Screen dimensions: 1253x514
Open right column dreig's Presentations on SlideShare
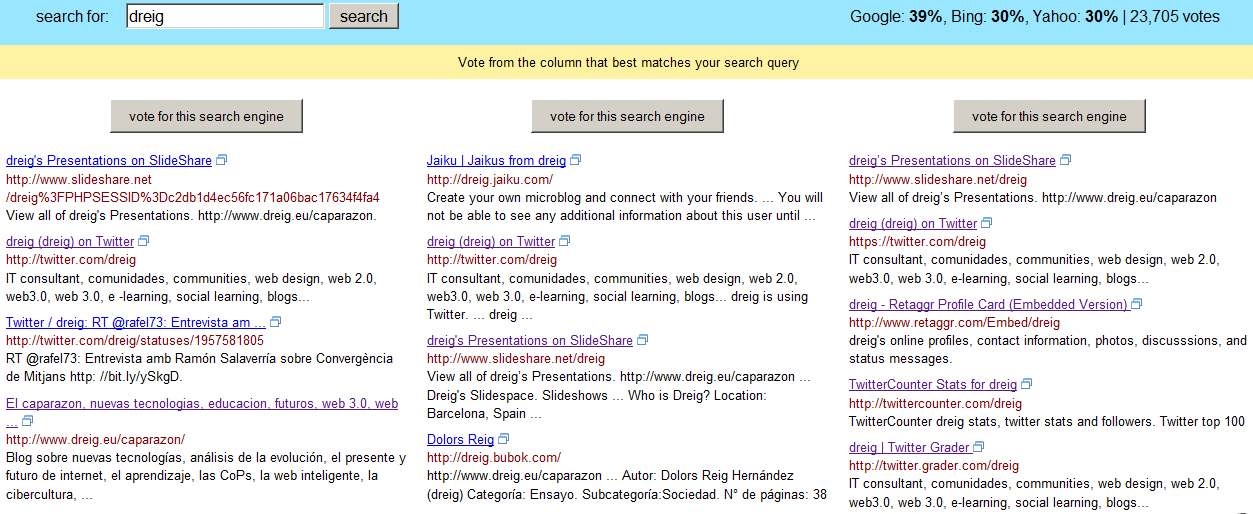952,160
